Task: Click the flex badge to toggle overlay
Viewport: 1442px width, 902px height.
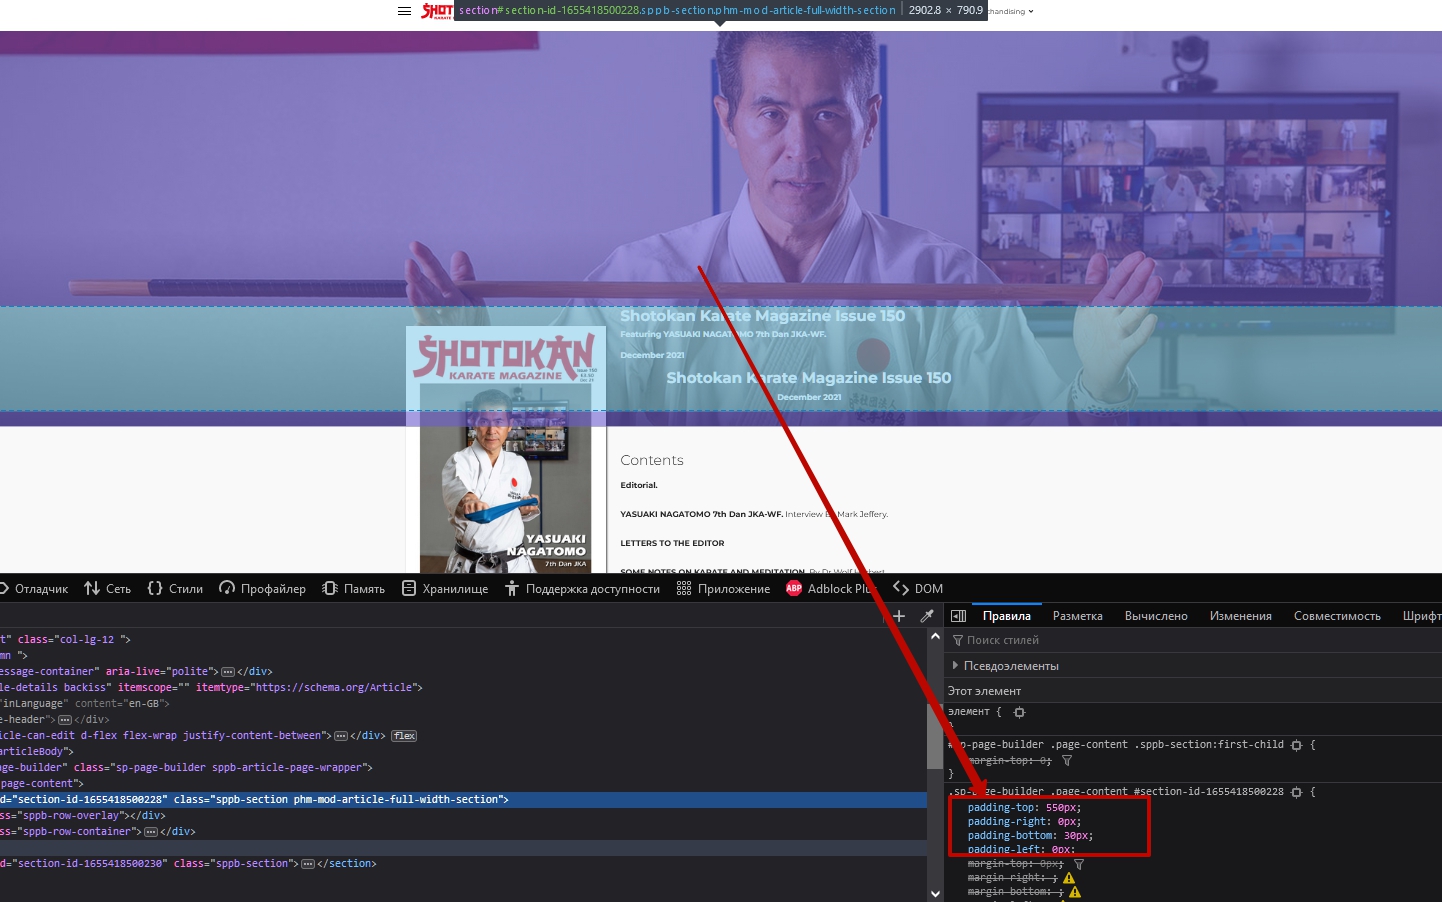Action: [404, 736]
